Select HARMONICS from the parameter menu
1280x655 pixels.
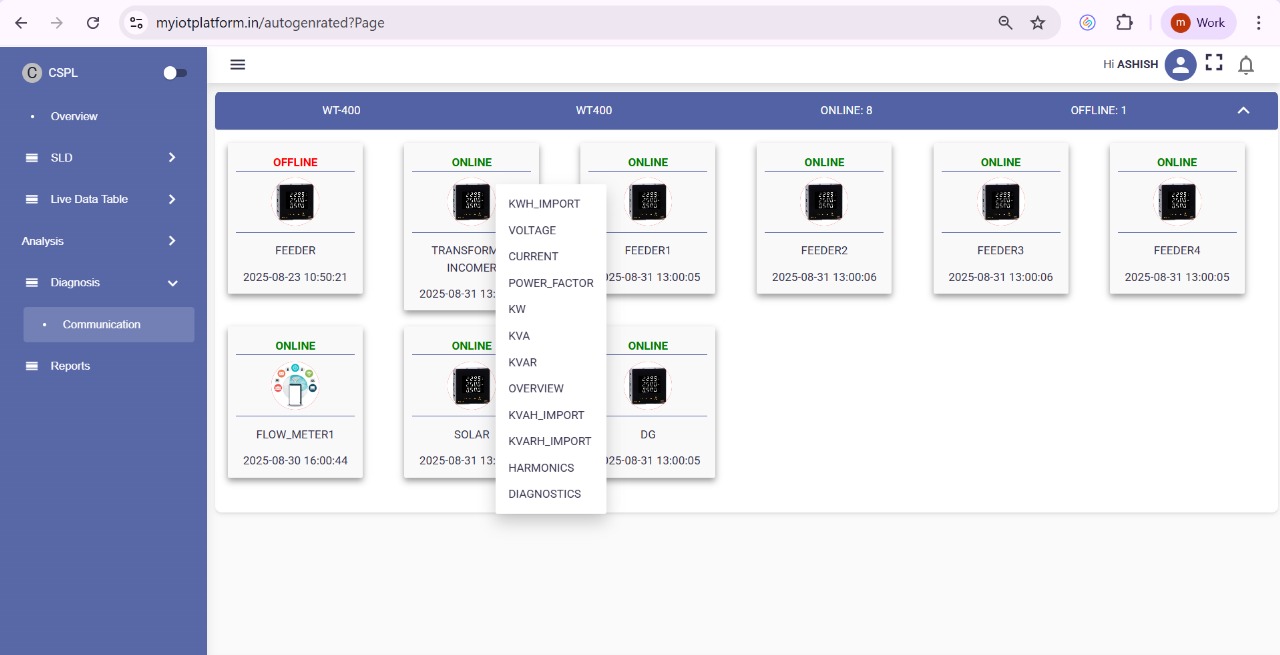pos(541,467)
